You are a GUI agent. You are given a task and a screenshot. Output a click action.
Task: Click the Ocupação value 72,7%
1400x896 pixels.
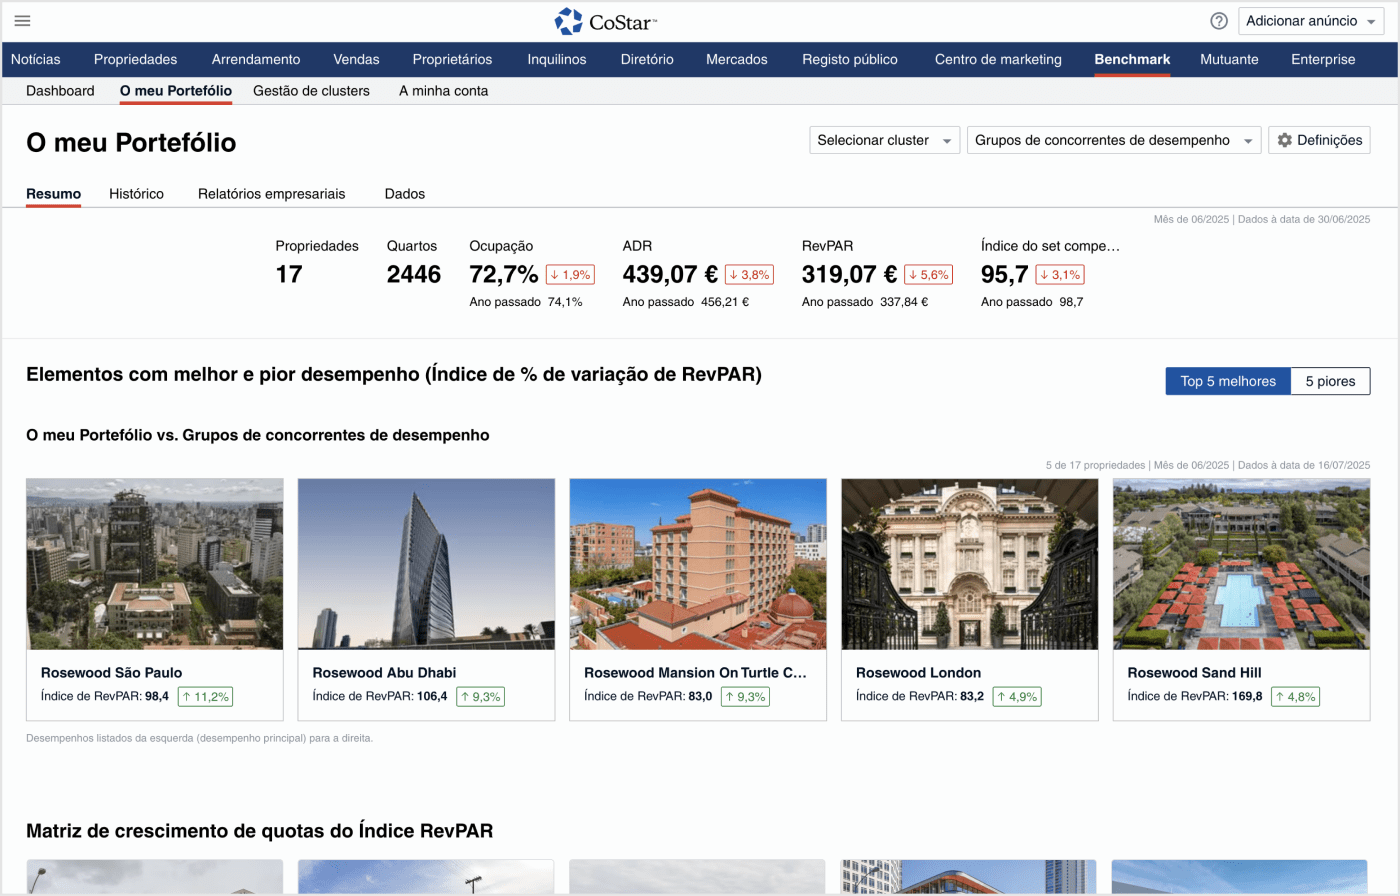(504, 274)
